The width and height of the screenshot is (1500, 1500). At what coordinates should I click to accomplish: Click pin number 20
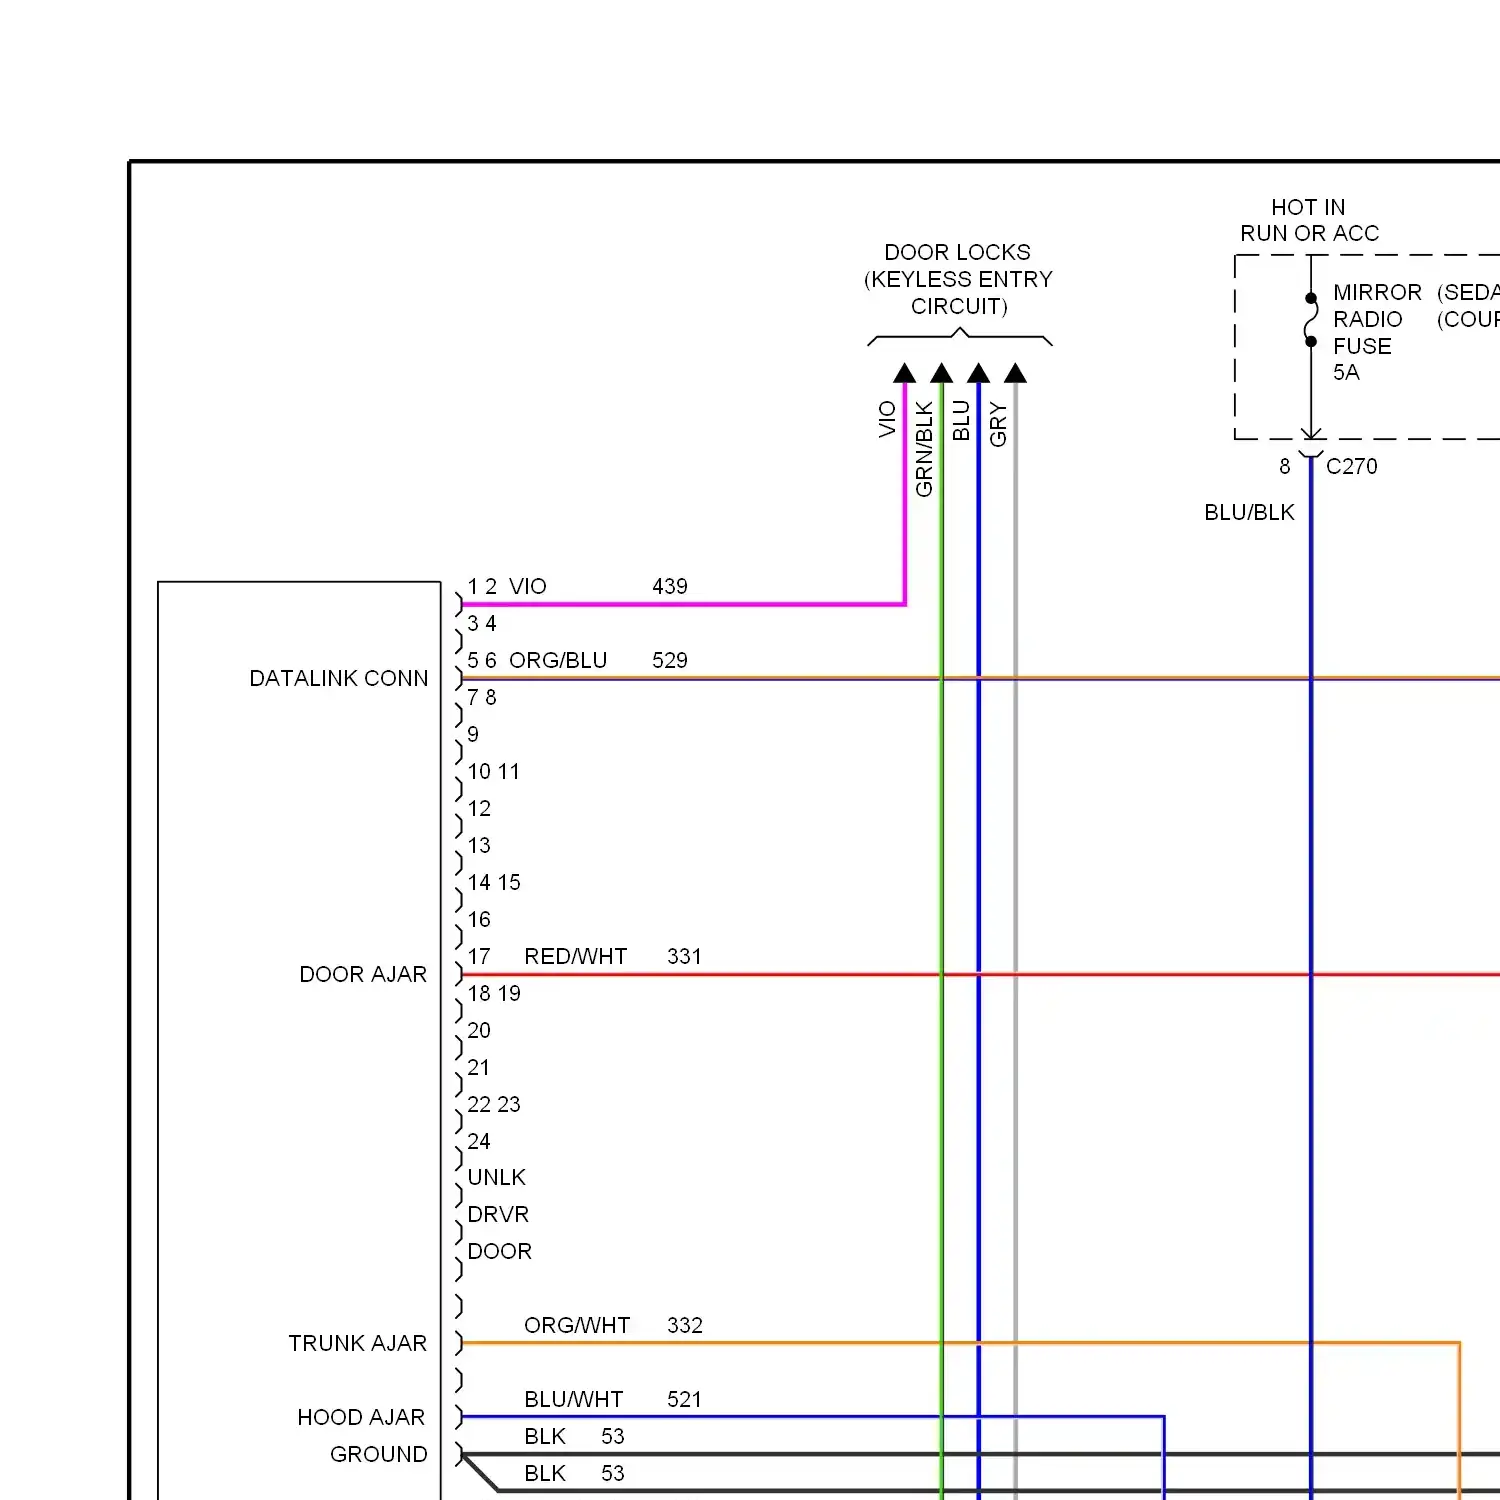tap(479, 1030)
